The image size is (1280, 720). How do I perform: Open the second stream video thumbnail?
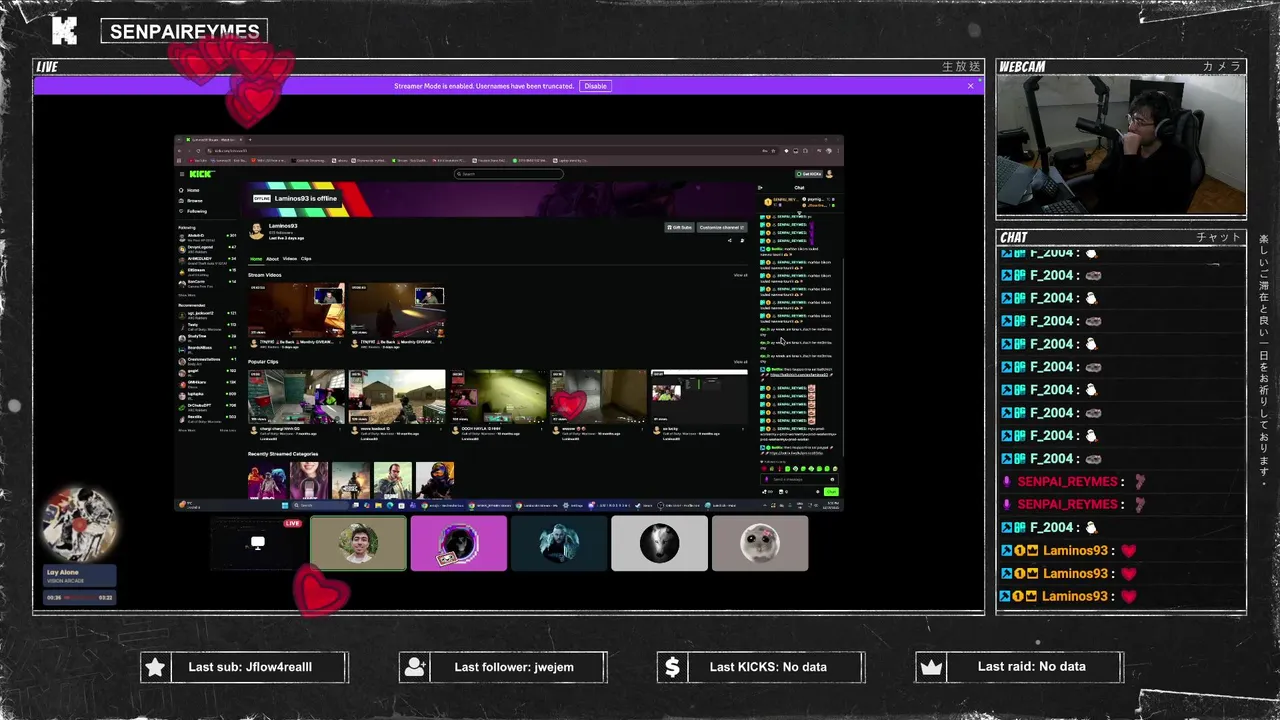397,310
